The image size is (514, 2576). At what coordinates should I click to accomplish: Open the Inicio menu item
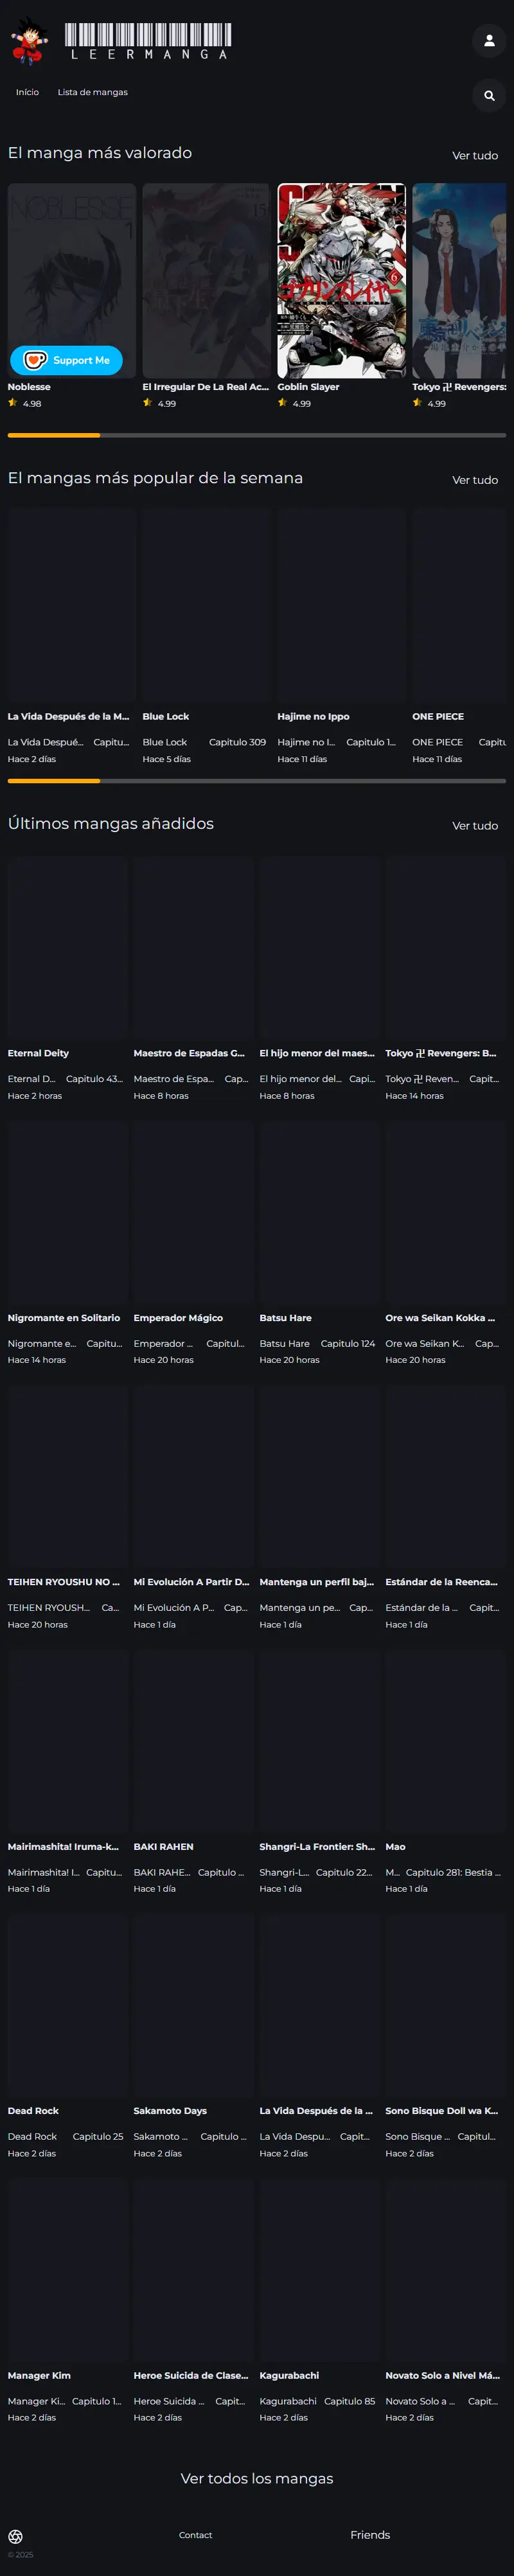27,92
